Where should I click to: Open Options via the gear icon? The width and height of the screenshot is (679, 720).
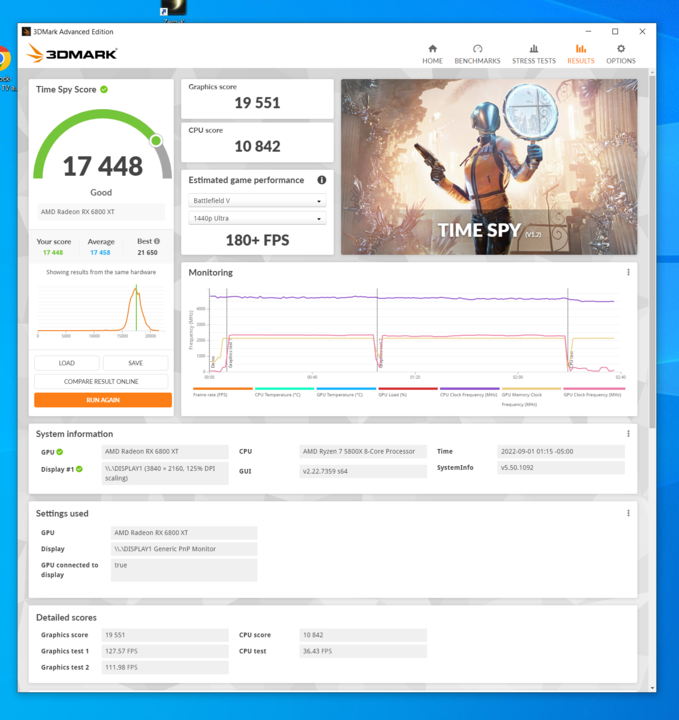(x=620, y=54)
